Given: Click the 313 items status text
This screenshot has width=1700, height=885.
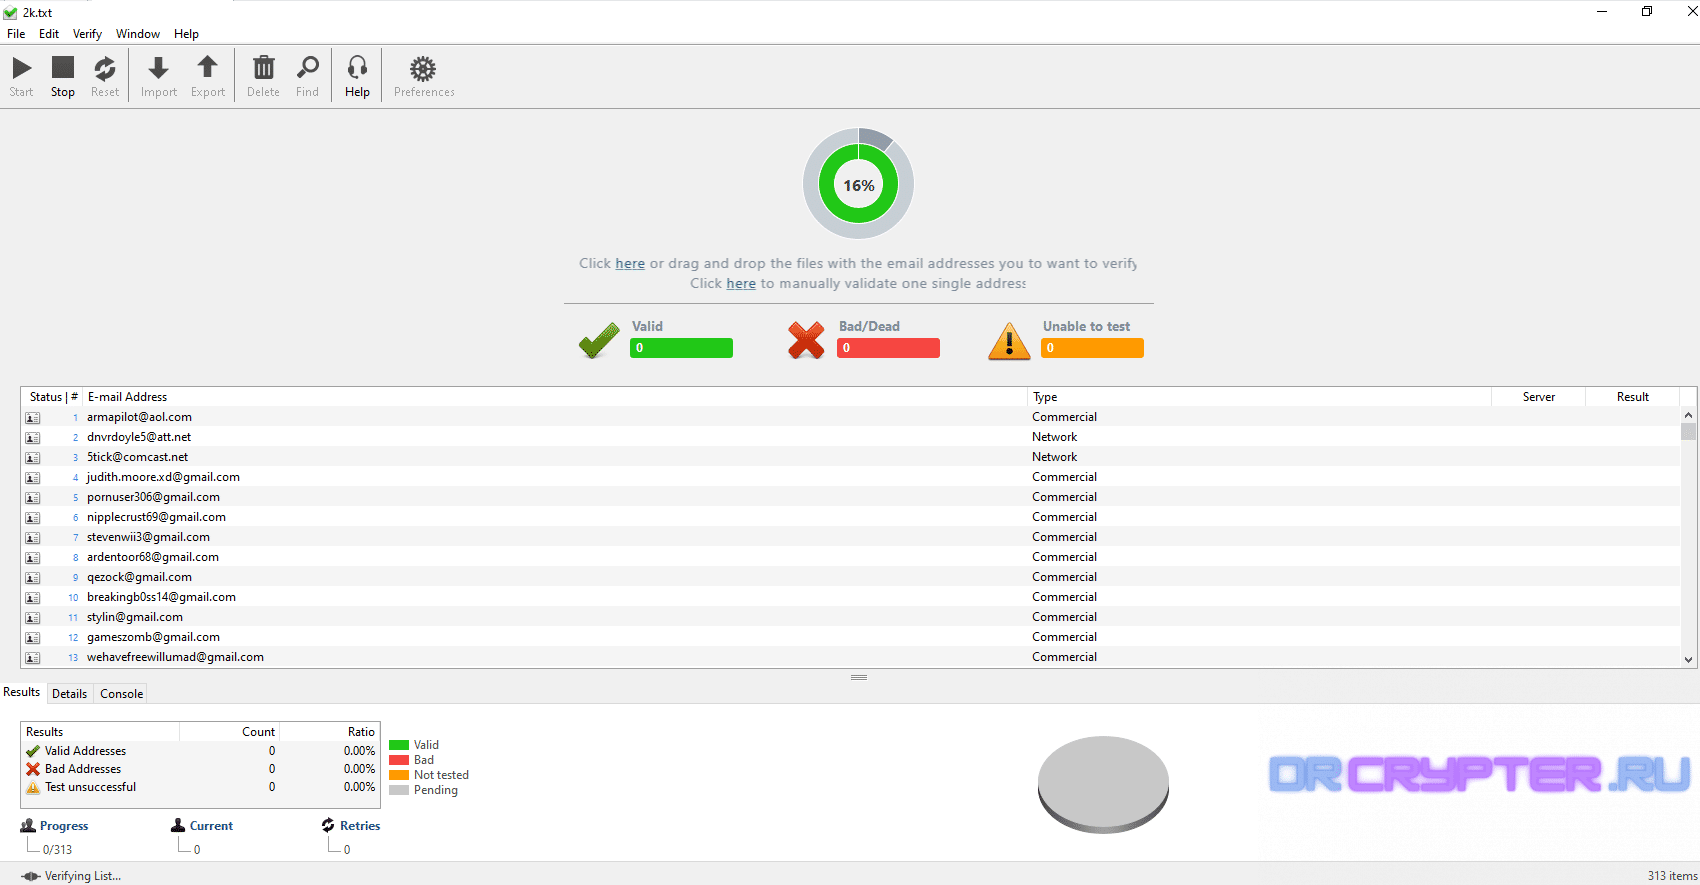Looking at the screenshot, I should 1672,876.
